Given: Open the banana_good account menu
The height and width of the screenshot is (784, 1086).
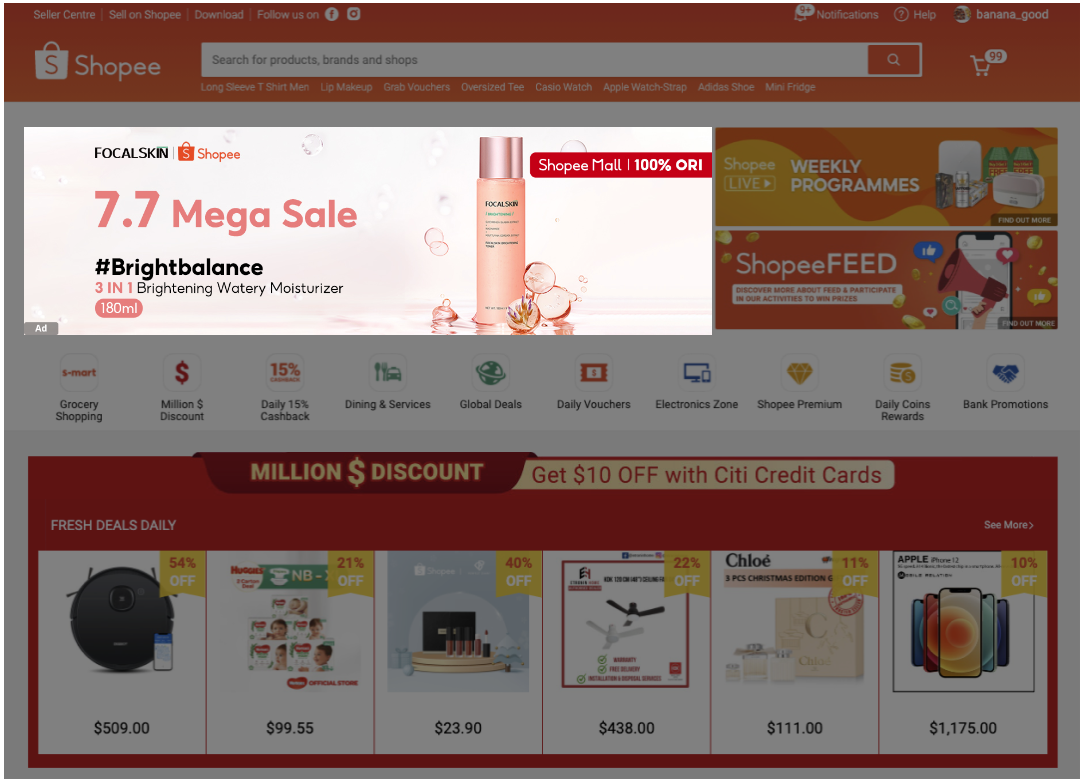Looking at the screenshot, I should coord(1001,15).
